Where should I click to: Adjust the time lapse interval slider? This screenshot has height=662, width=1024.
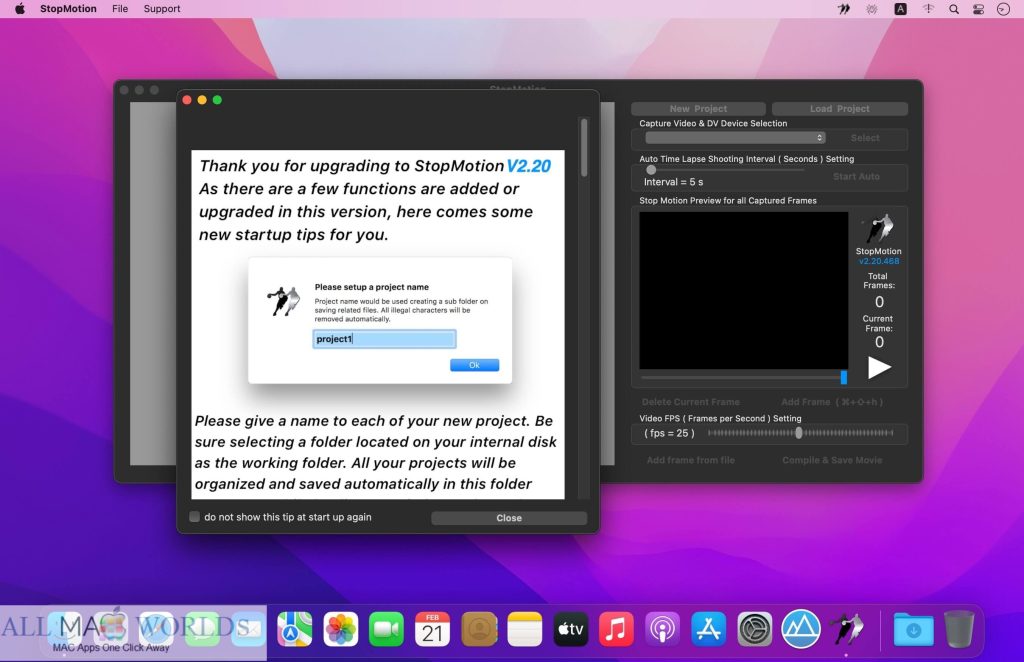(651, 170)
